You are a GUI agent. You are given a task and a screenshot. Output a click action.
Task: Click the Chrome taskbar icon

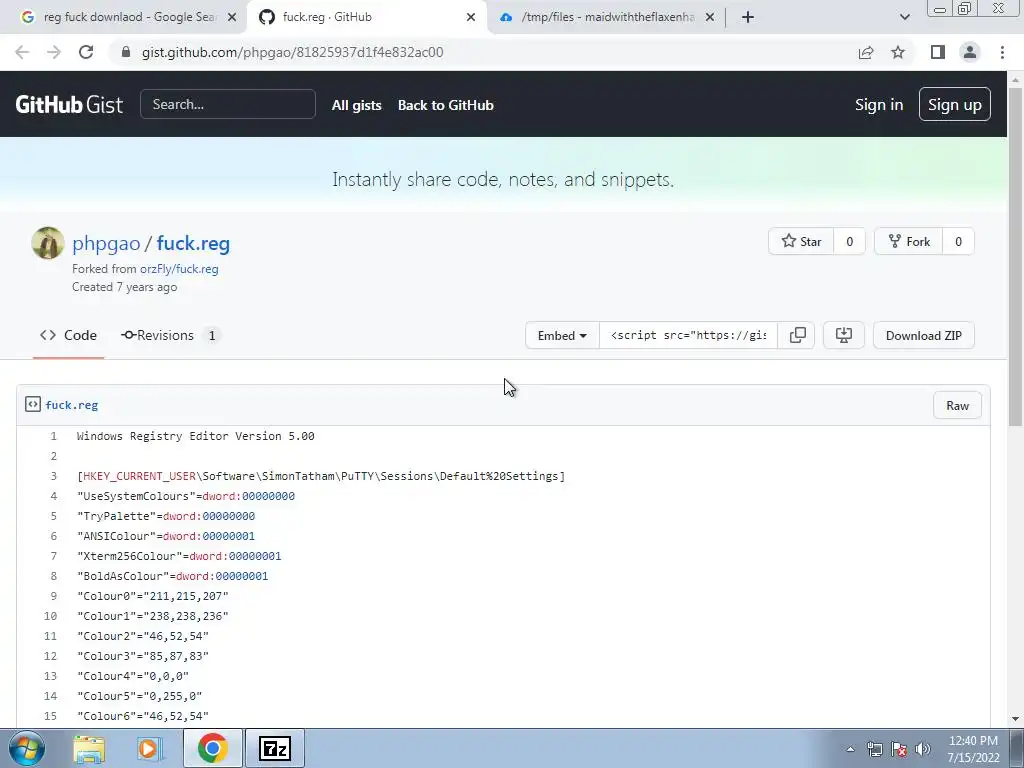[x=213, y=748]
